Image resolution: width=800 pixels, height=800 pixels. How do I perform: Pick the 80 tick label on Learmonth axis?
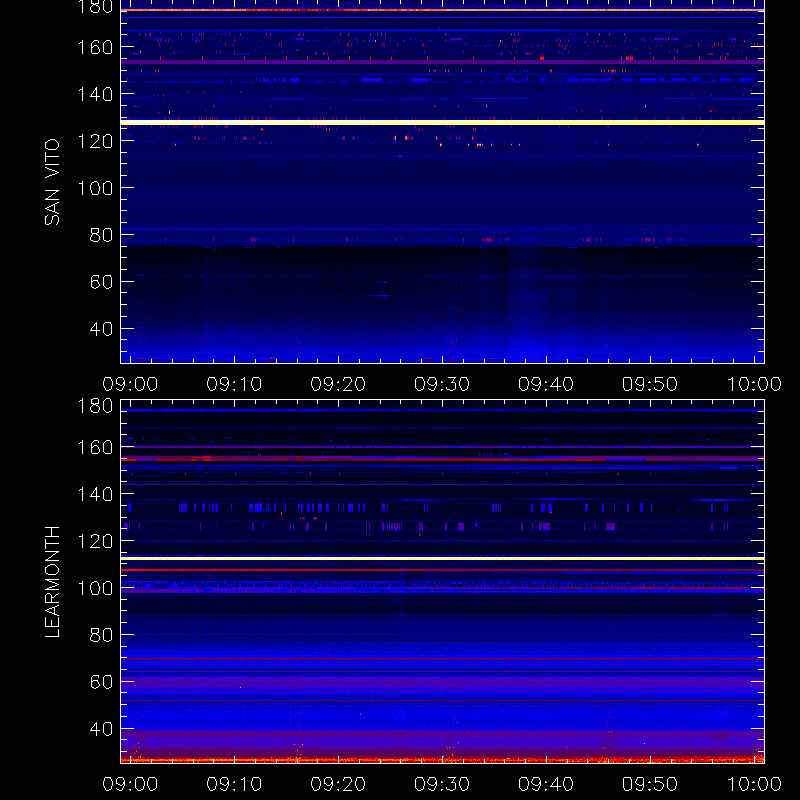pyautogui.click(x=101, y=635)
